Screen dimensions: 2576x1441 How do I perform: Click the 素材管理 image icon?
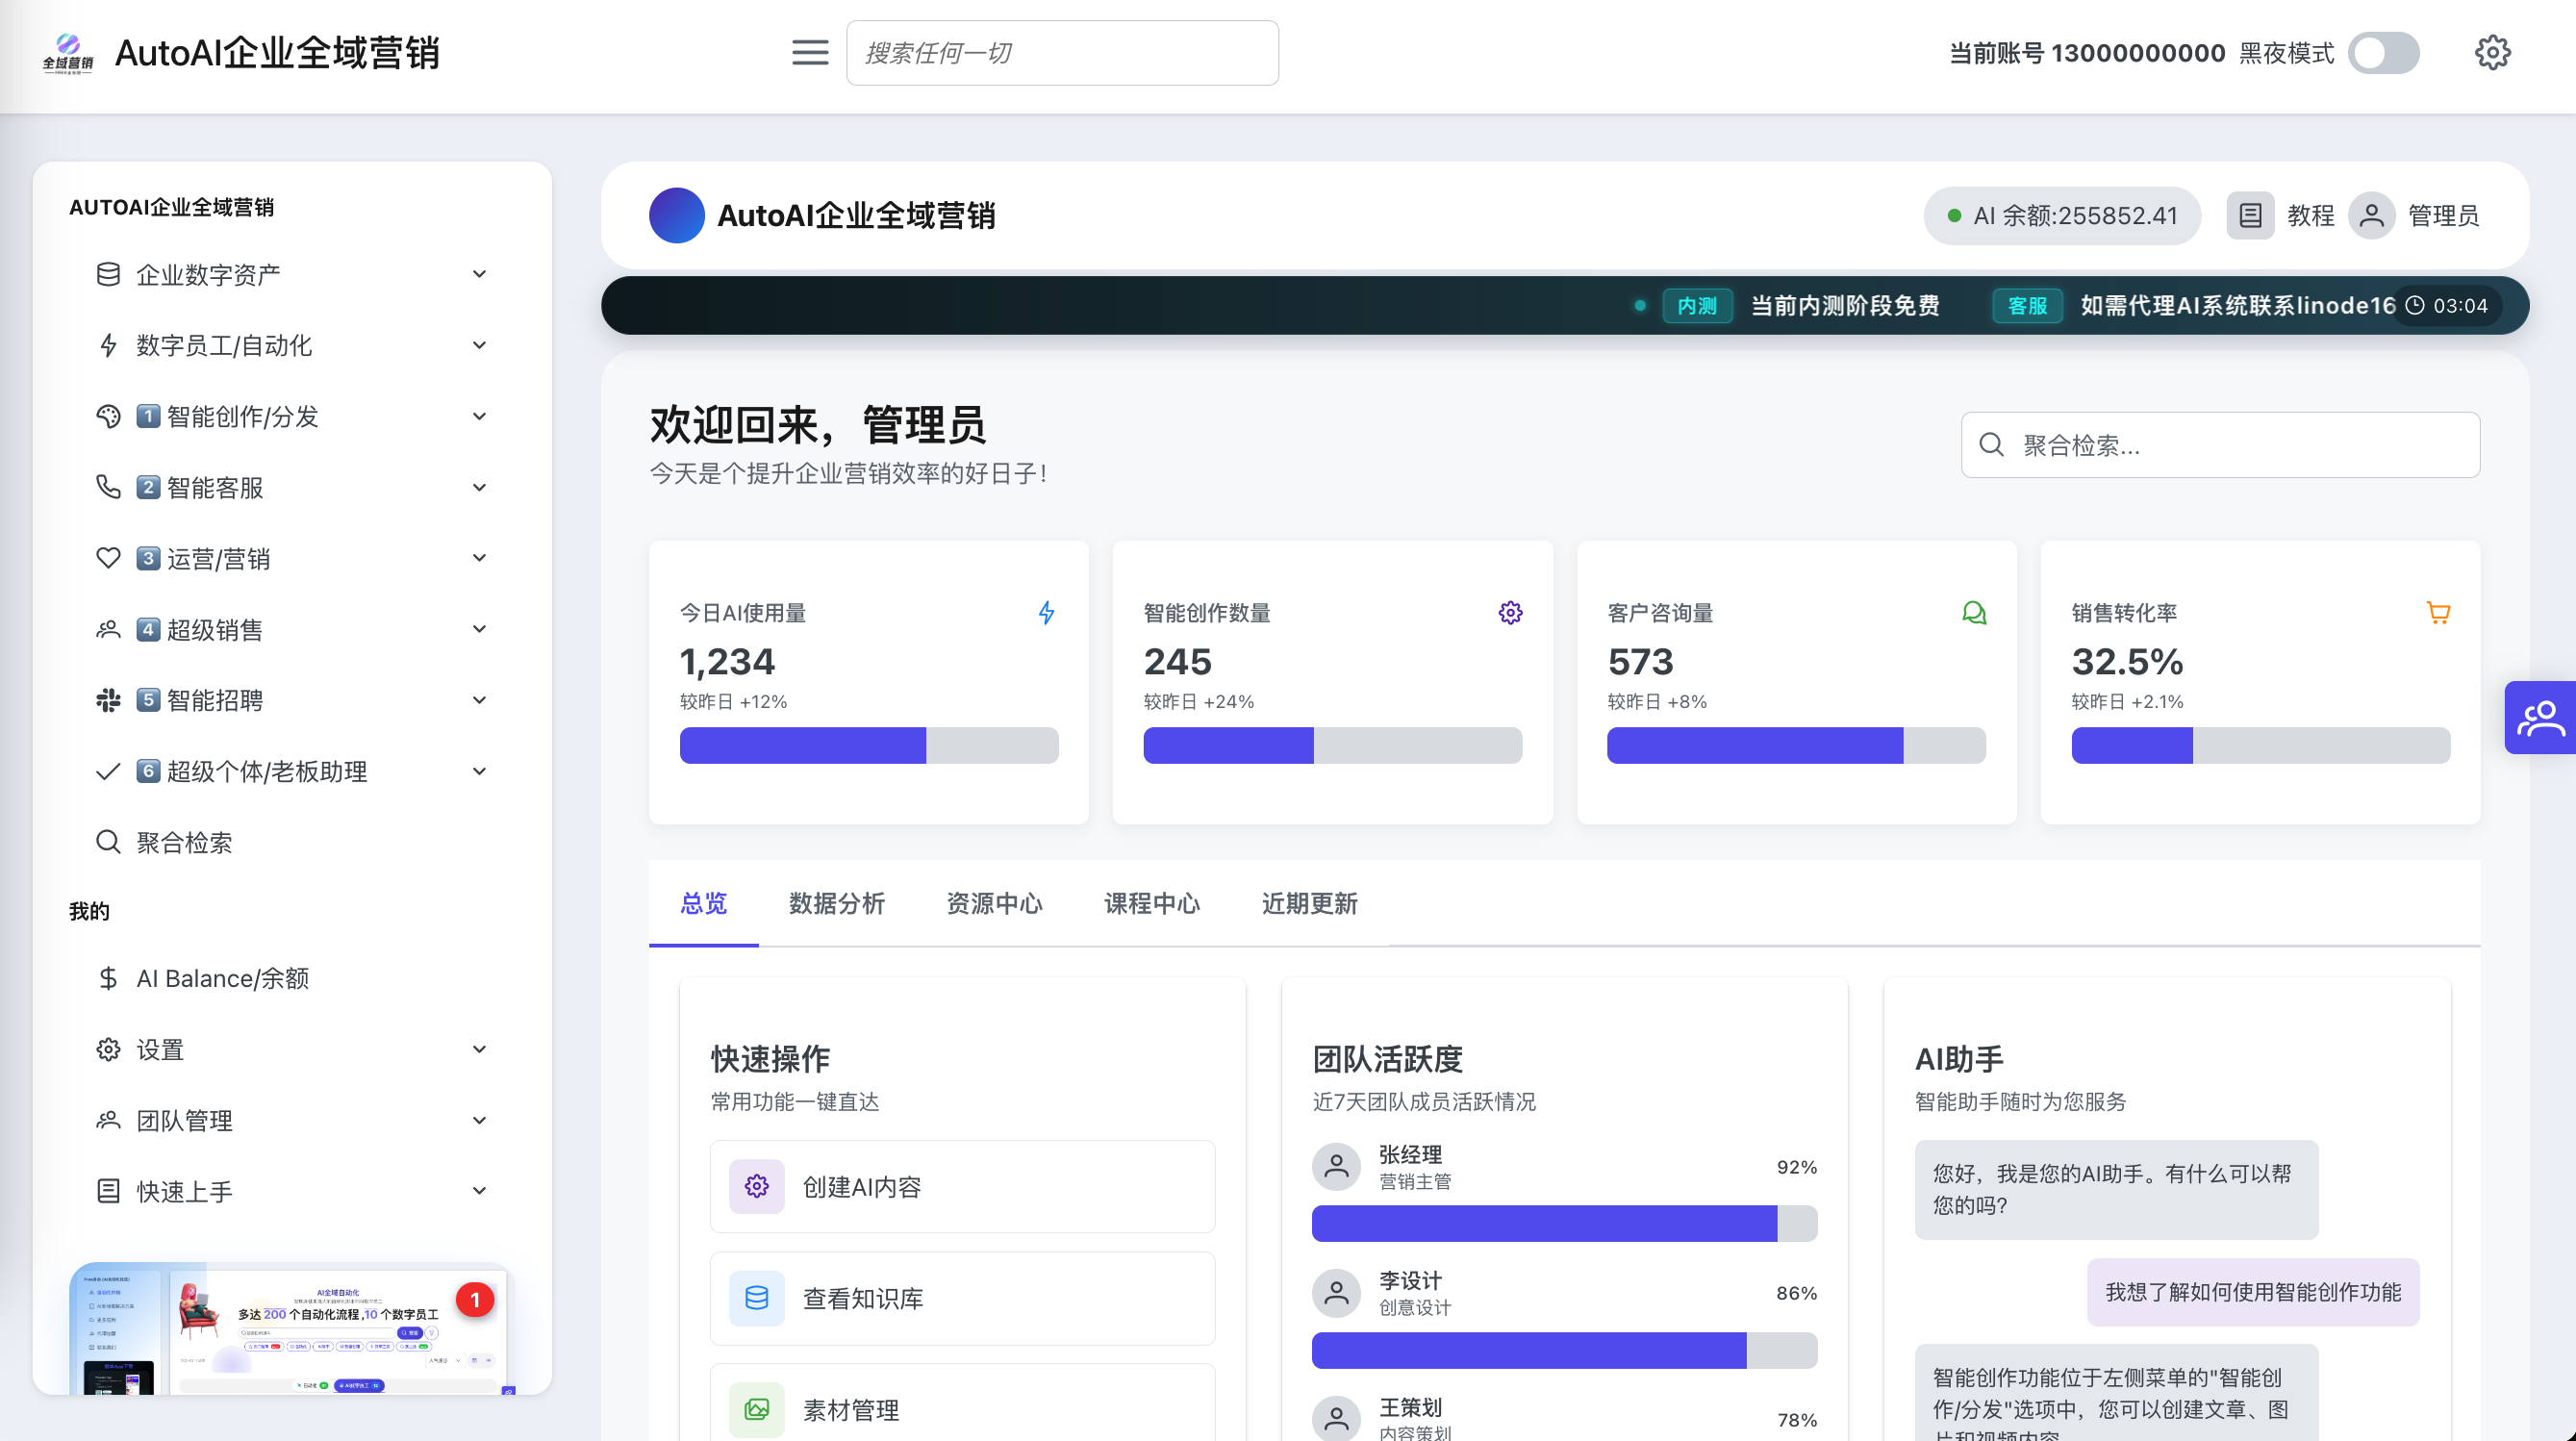coord(757,1410)
